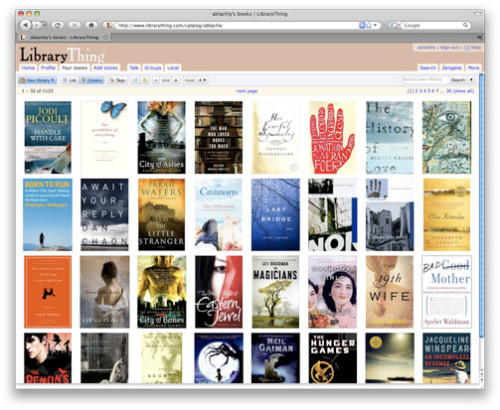This screenshot has width=500, height=410.
Task: Jump to page 36 in pagination
Action: point(449,91)
